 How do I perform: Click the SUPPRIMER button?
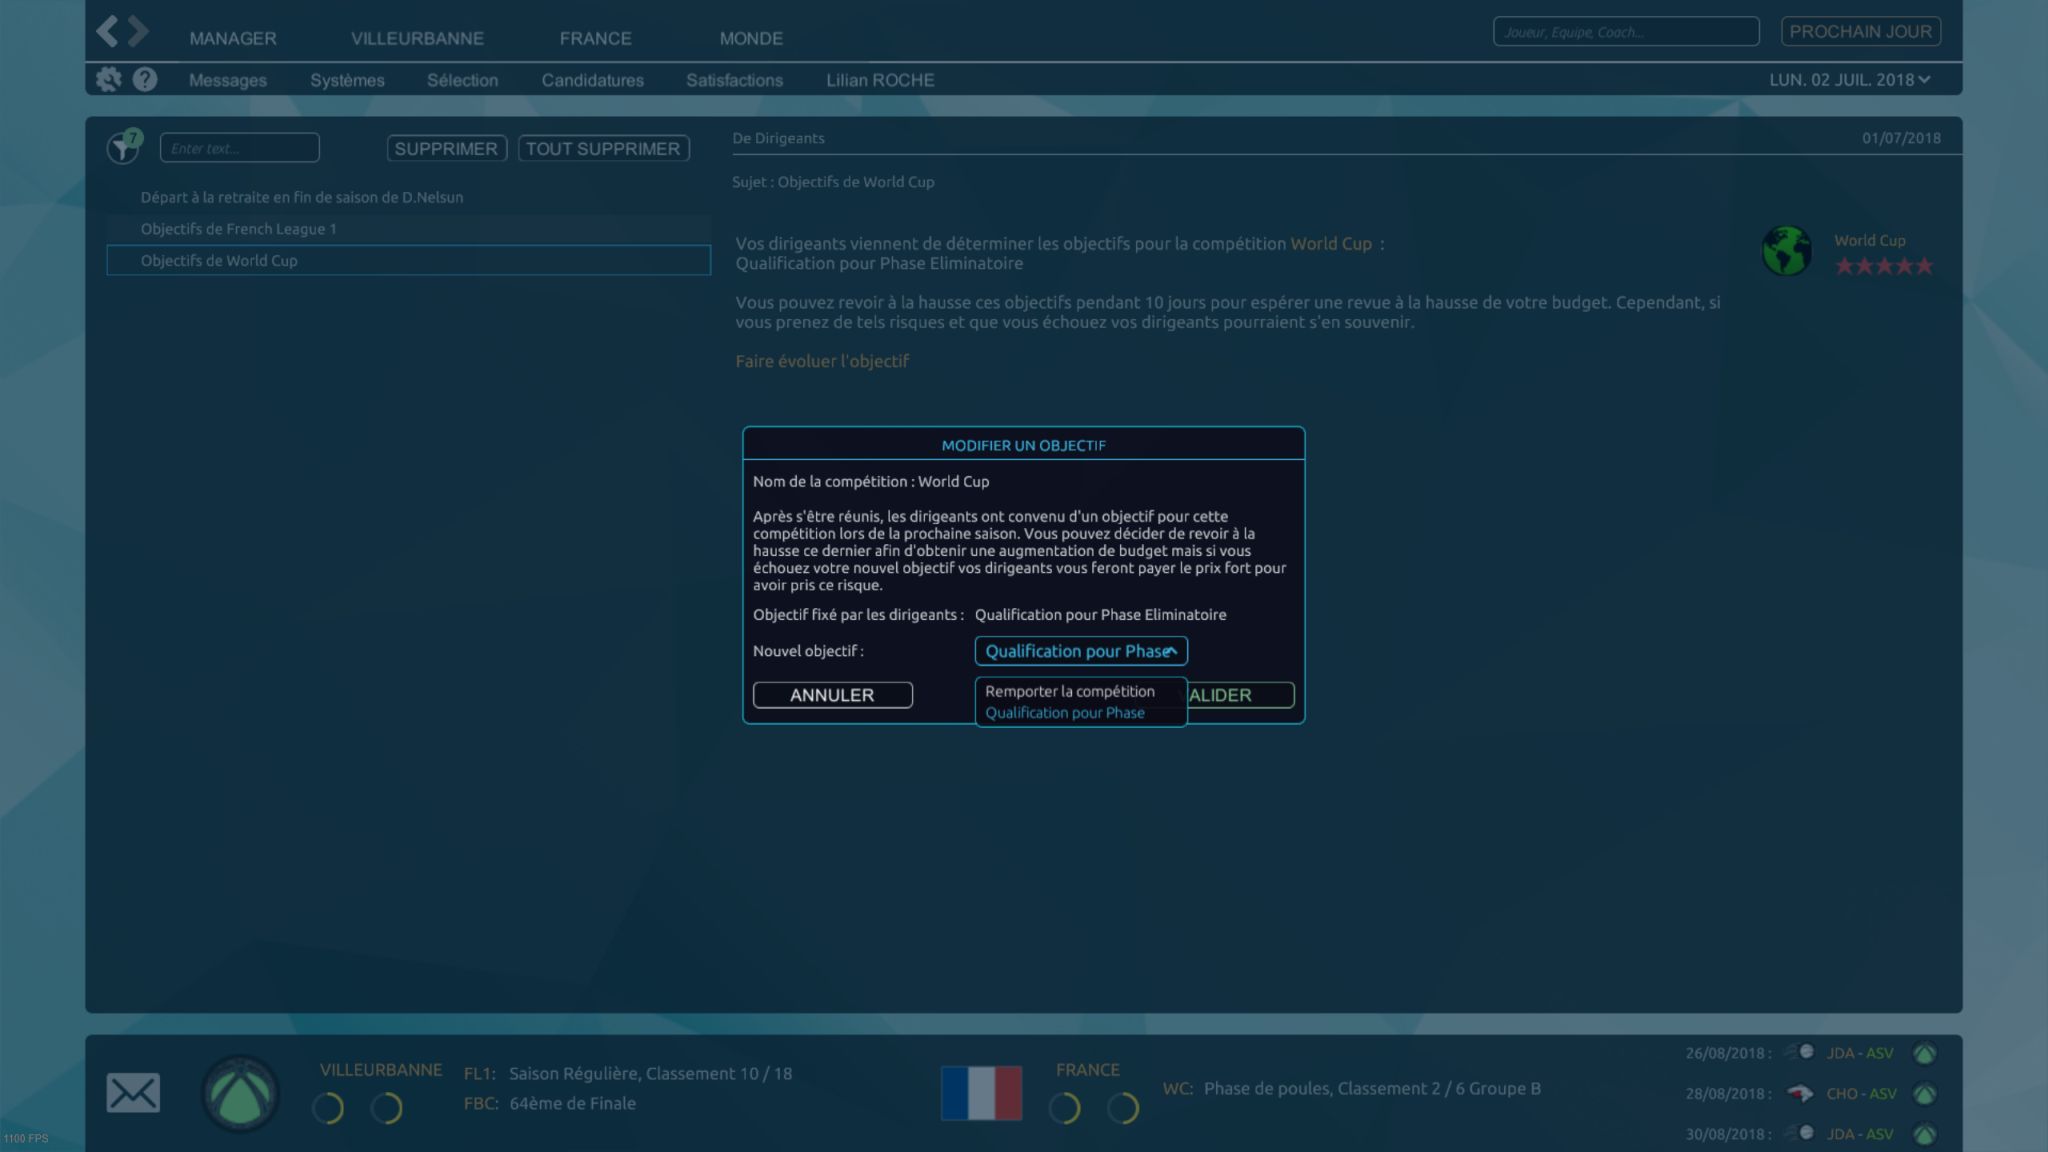[x=446, y=148]
